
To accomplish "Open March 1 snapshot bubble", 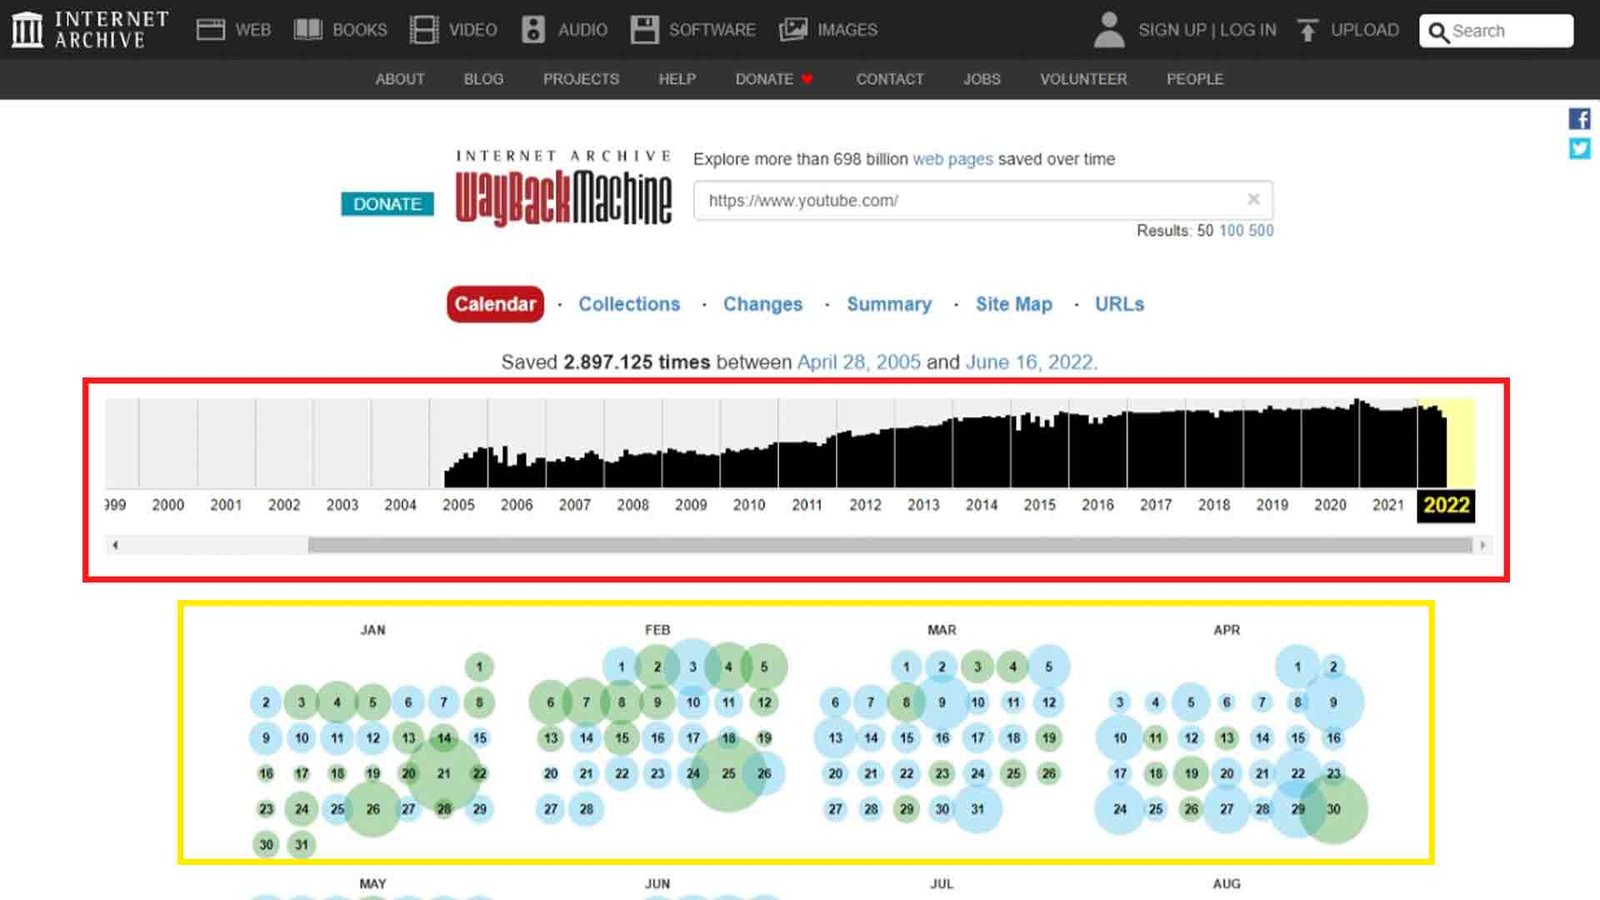I will (x=906, y=667).
